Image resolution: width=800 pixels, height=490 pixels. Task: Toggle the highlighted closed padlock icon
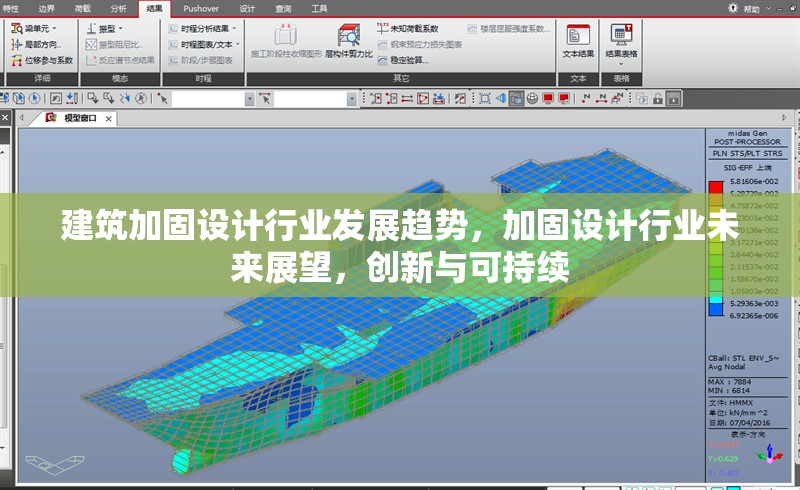tap(673, 99)
